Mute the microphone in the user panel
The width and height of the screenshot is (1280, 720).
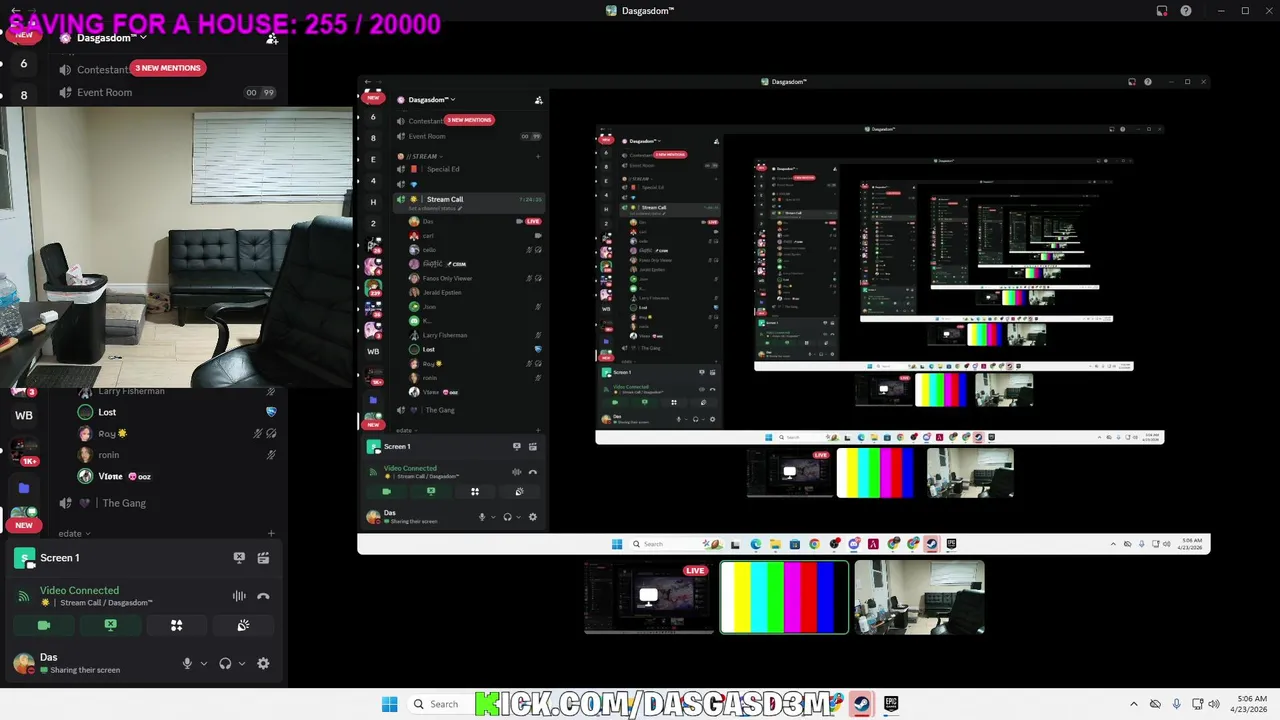point(186,663)
